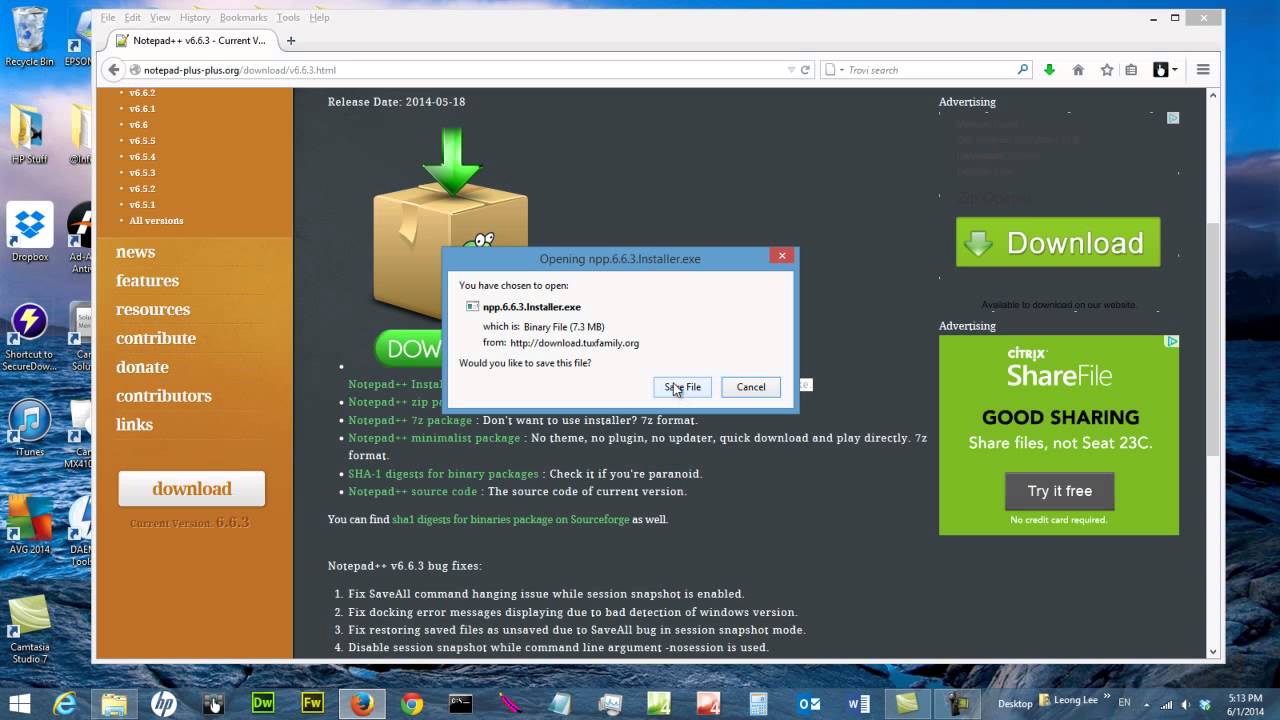The image size is (1280, 720).
Task: Open the Windows Start button
Action: pos(19,704)
